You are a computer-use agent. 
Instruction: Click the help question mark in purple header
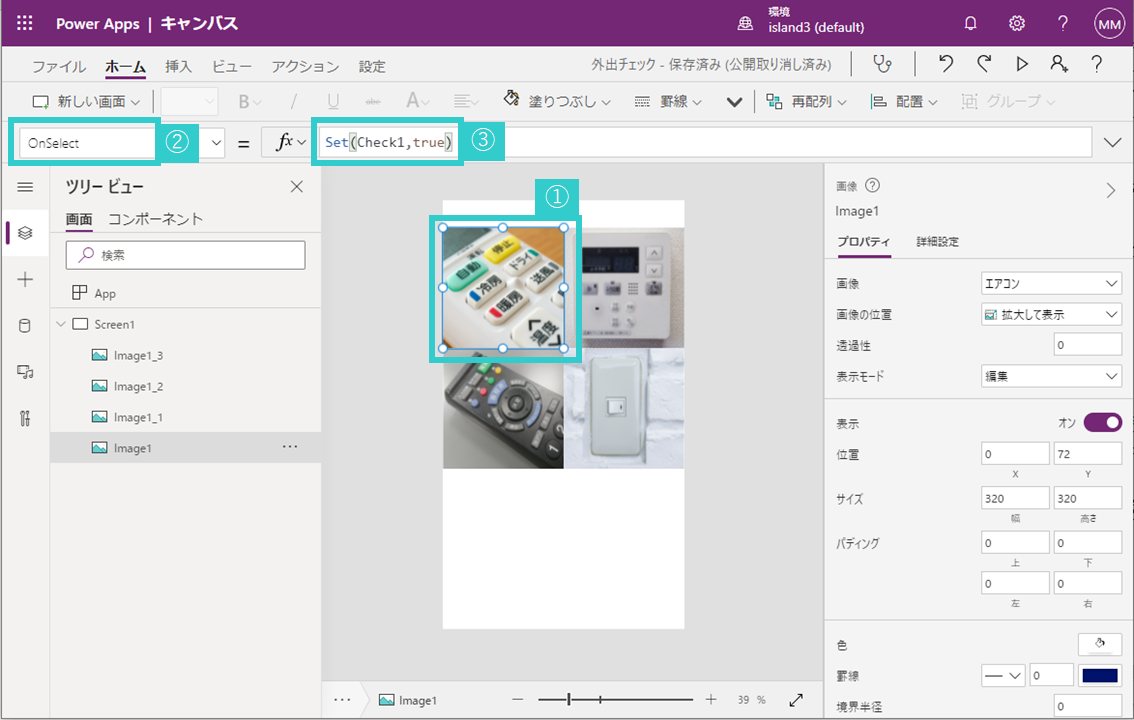1062,23
